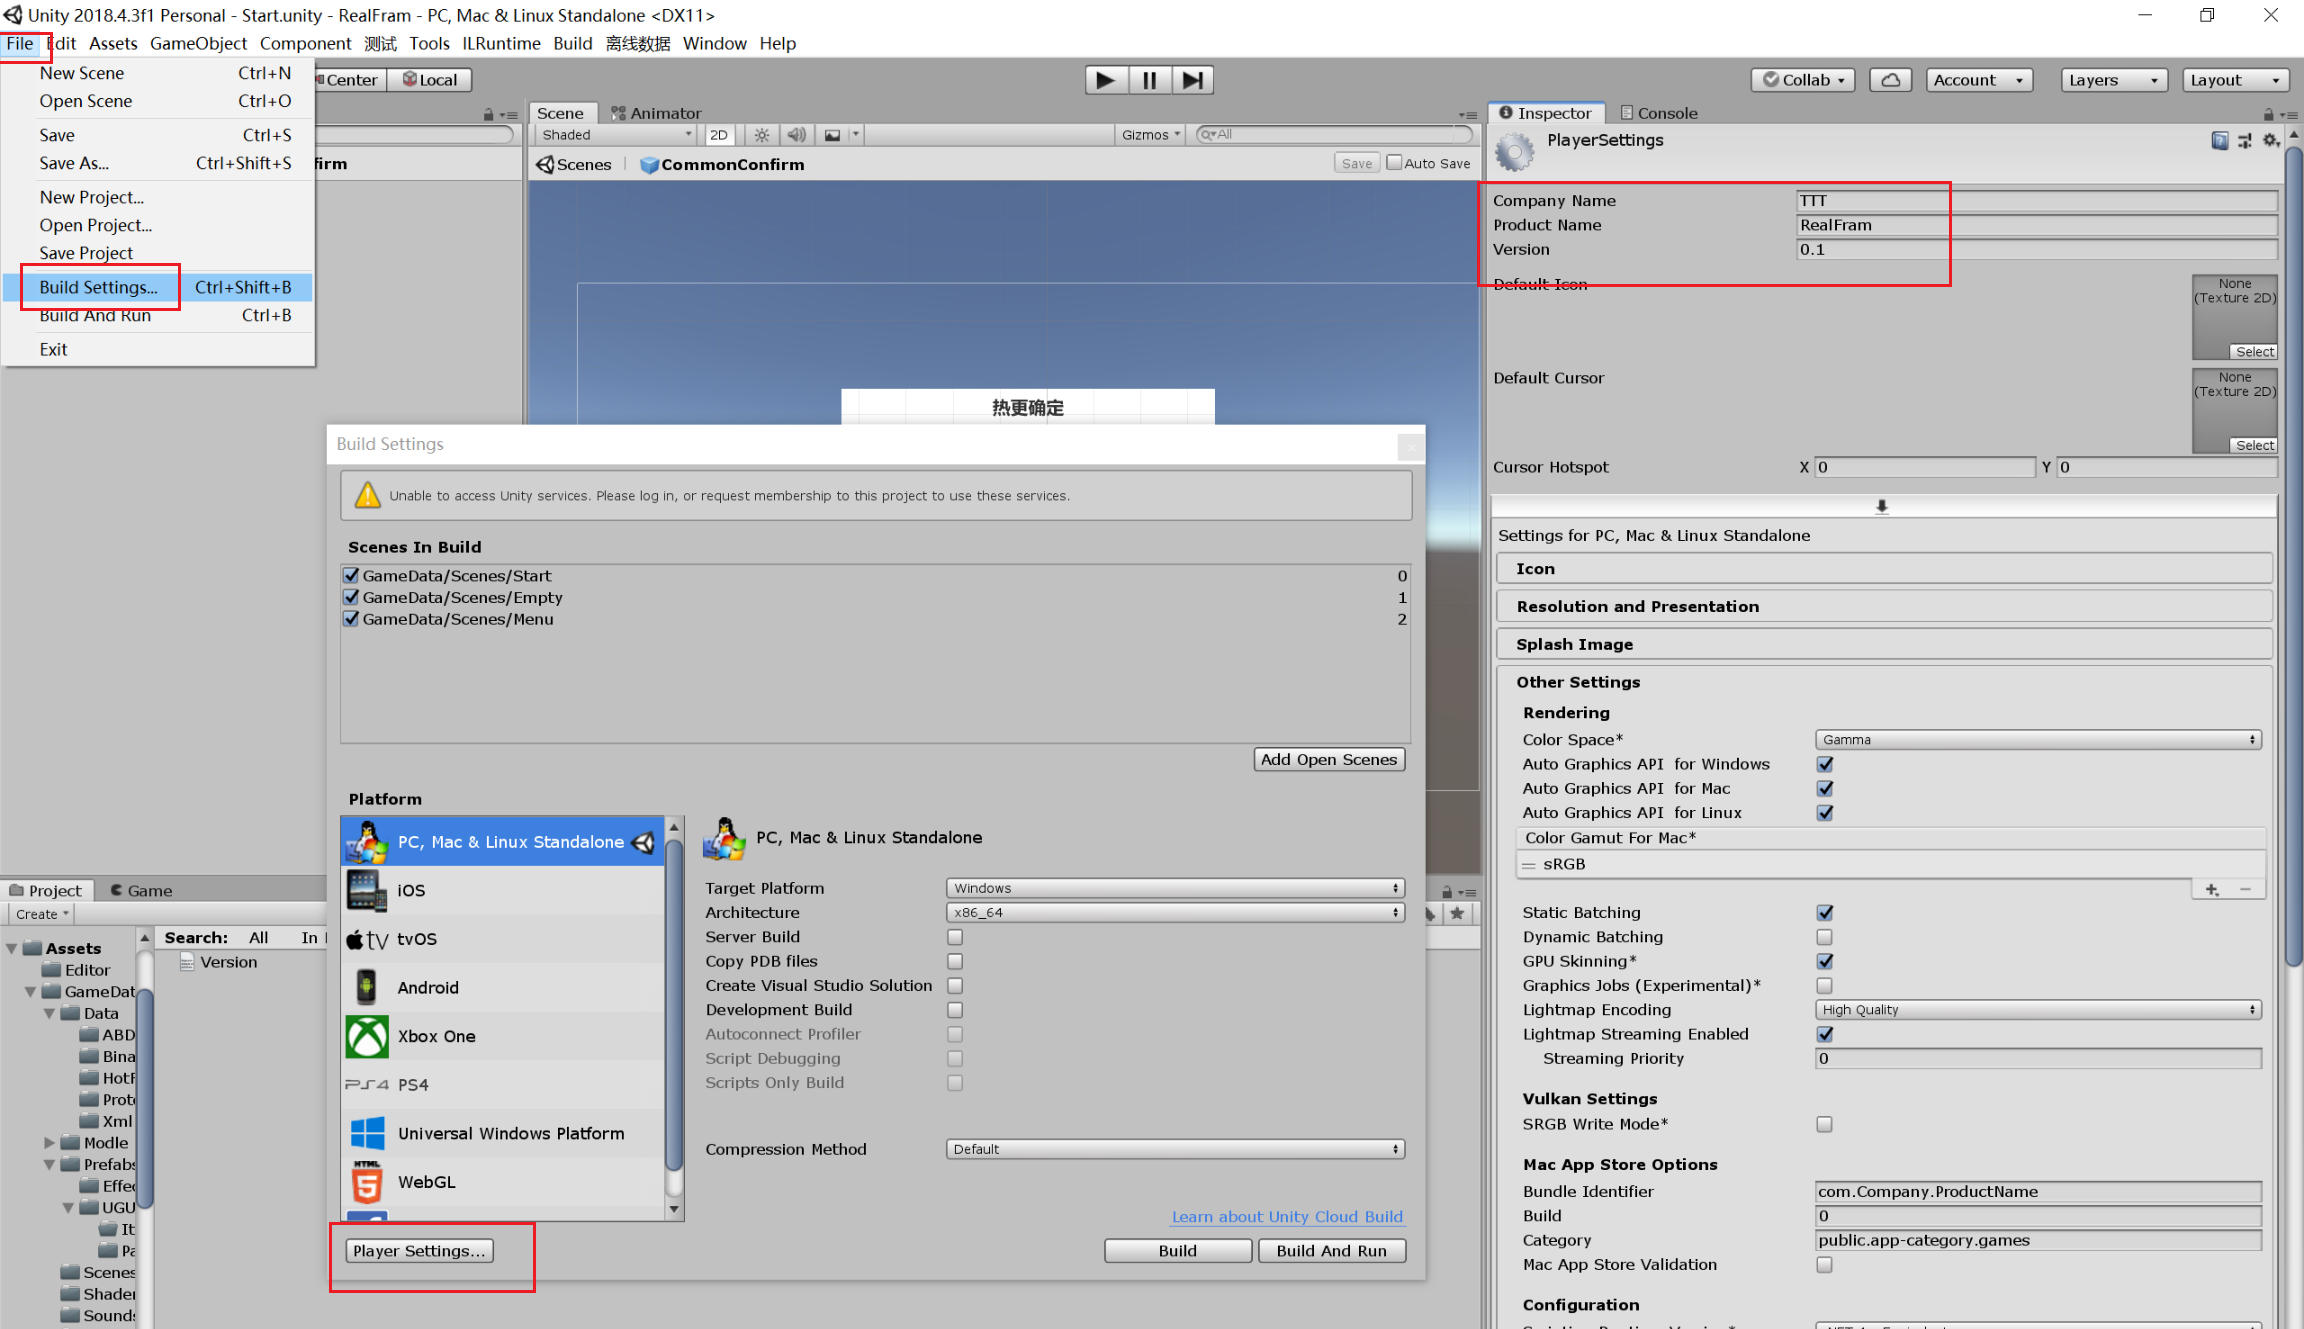Open Color Space dropdown

(2038, 740)
